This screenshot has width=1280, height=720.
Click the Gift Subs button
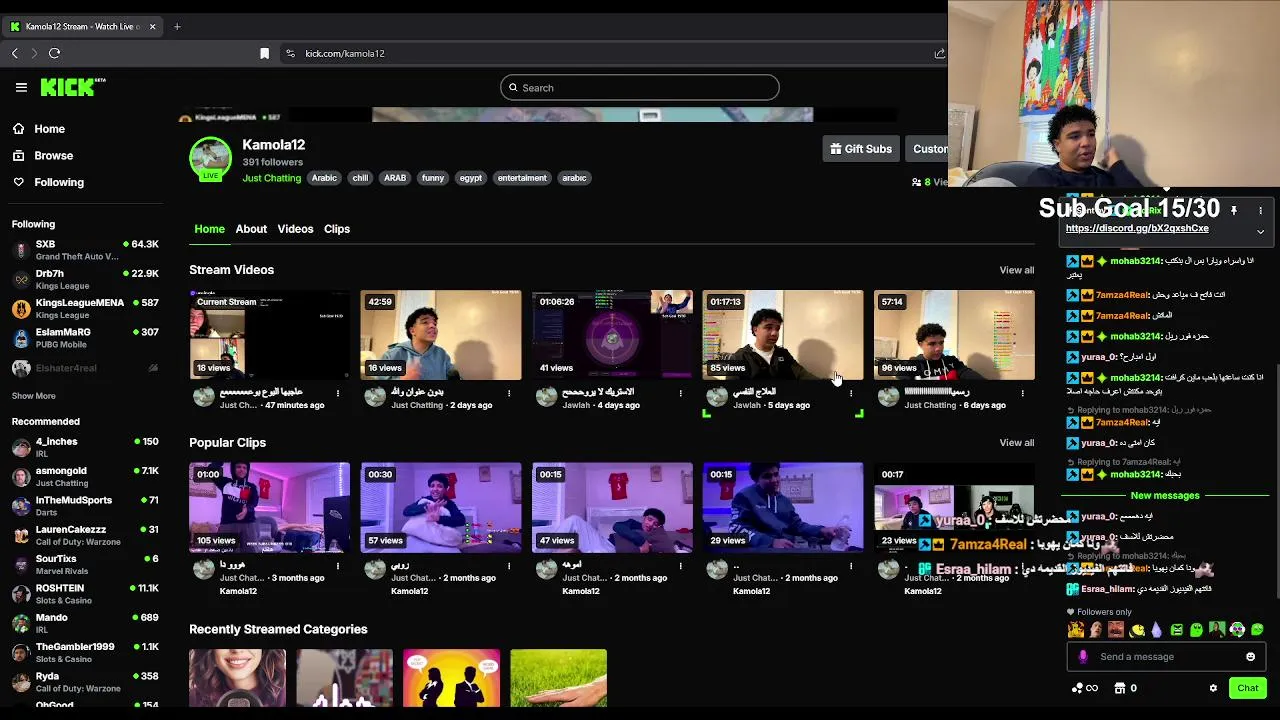tap(860, 149)
